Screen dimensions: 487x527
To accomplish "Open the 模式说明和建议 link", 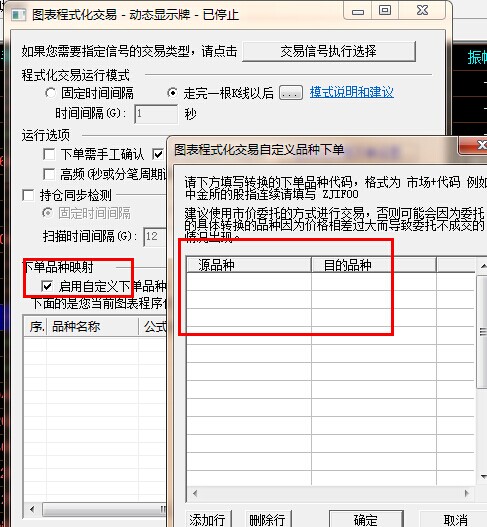I will pos(352,92).
